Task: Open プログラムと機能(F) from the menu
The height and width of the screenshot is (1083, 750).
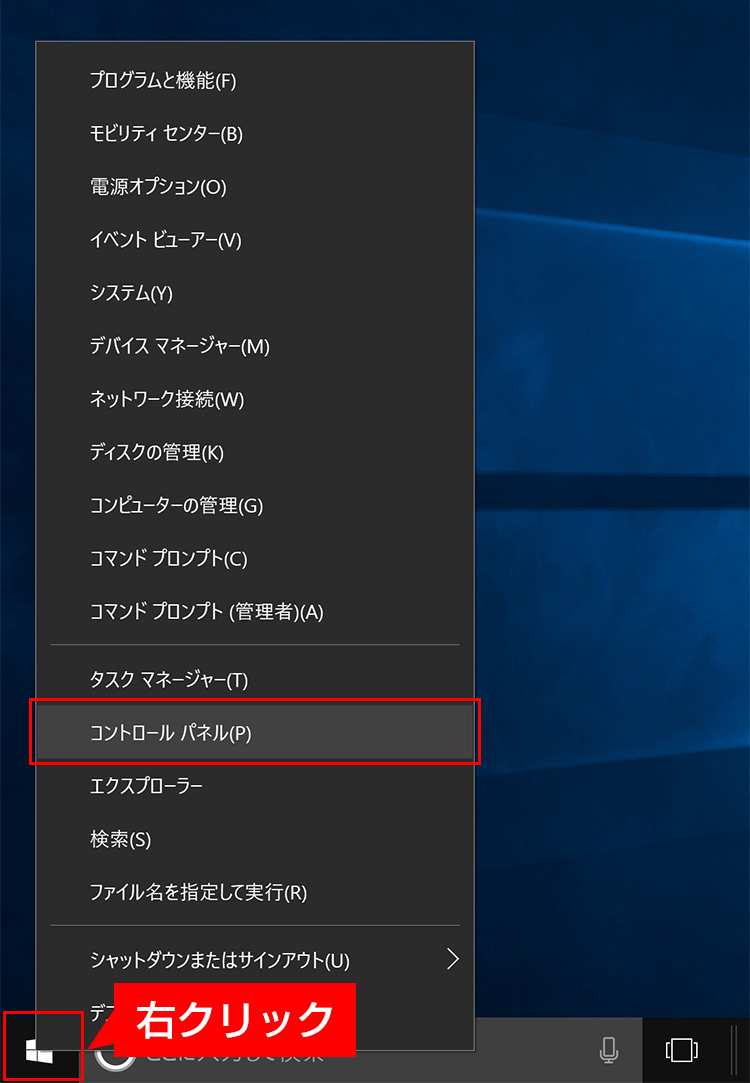Action: pyautogui.click(x=254, y=81)
